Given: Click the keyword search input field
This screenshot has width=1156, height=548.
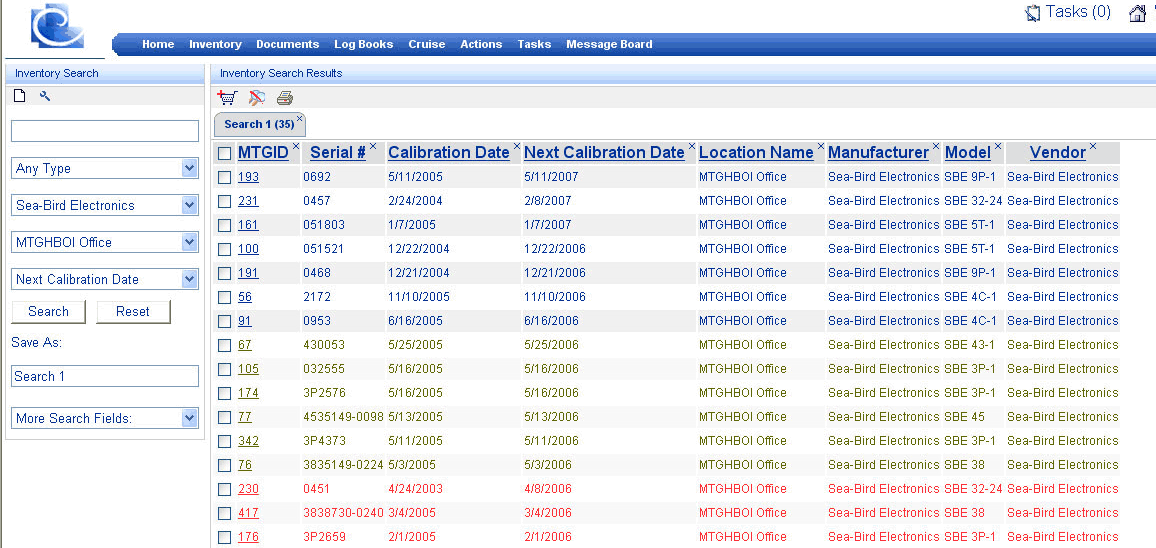Looking at the screenshot, I should coord(105,131).
